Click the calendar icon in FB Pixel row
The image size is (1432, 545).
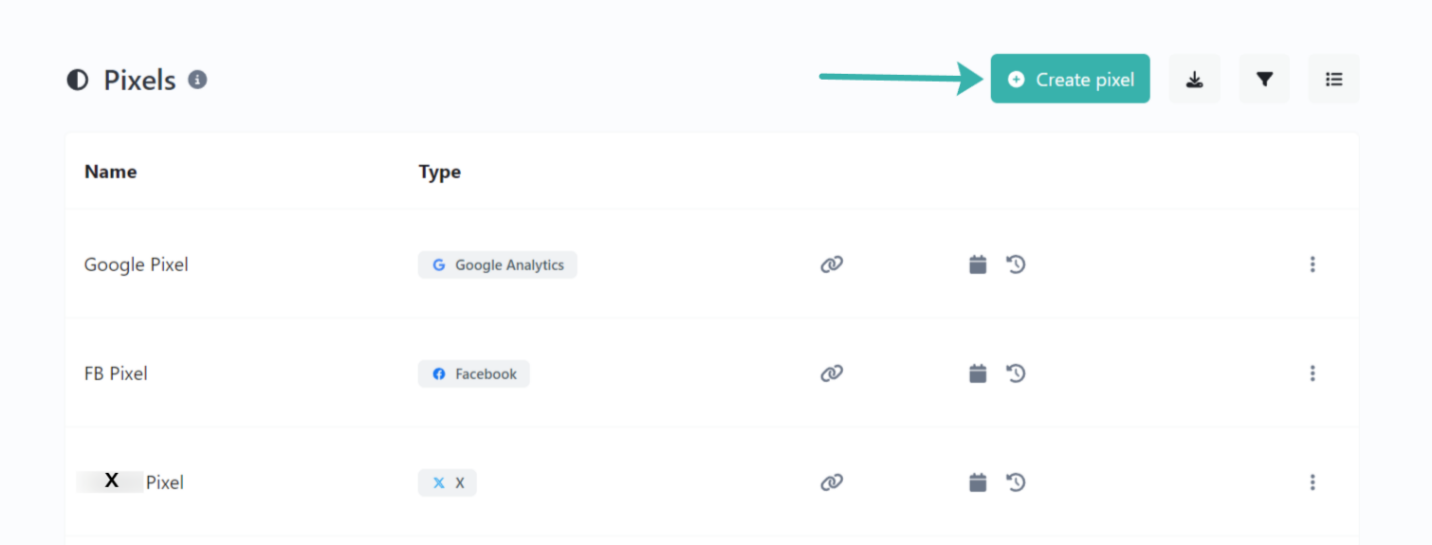coord(978,374)
